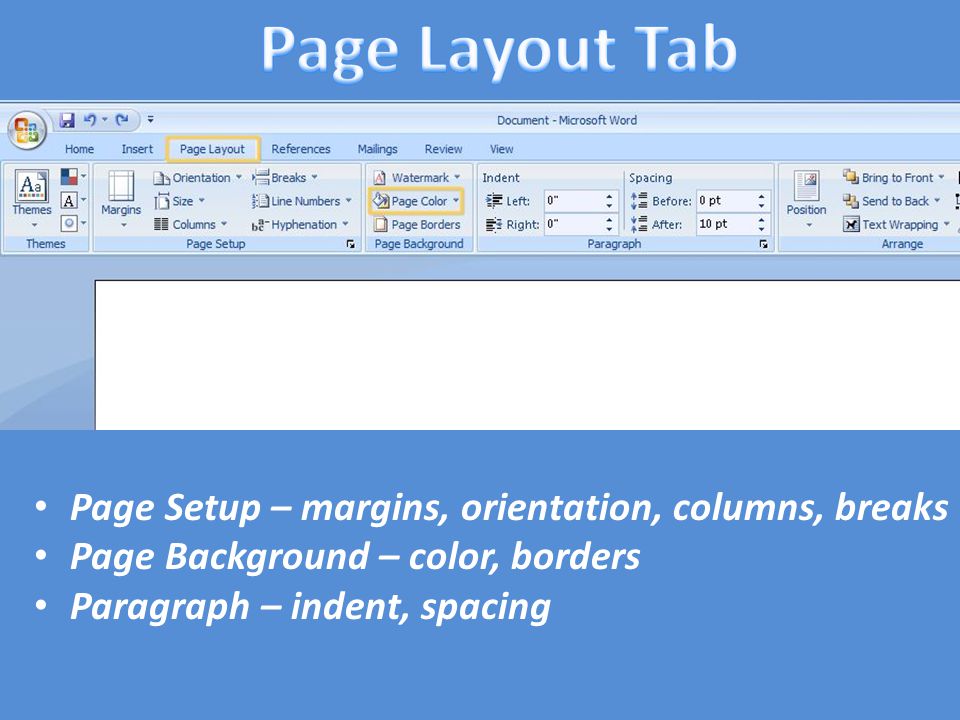Click the Page Borders label
This screenshot has width=960, height=720.
pyautogui.click(x=426, y=225)
